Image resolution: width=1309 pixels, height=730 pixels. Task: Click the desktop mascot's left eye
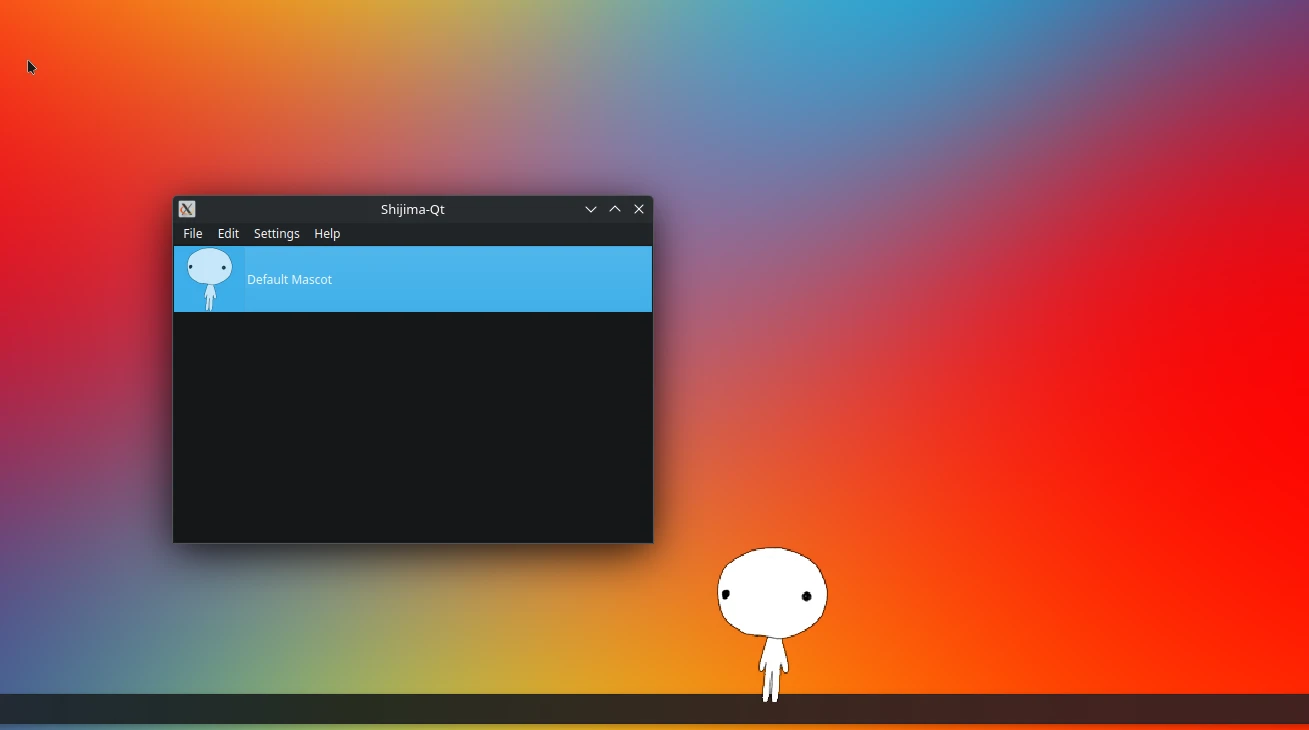click(727, 595)
